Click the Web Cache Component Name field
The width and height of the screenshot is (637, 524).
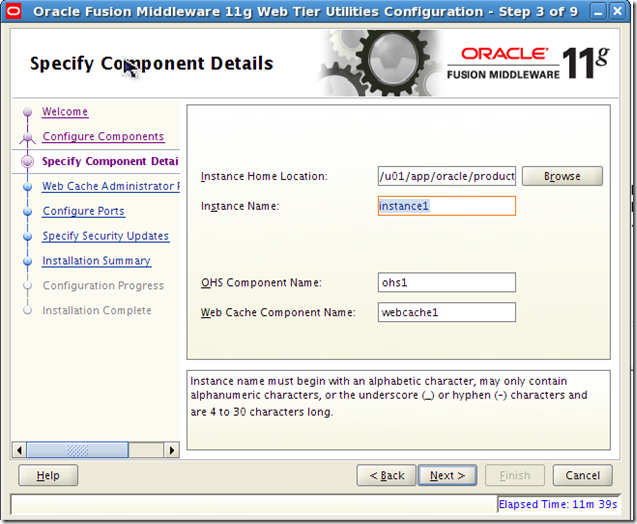[x=446, y=312]
